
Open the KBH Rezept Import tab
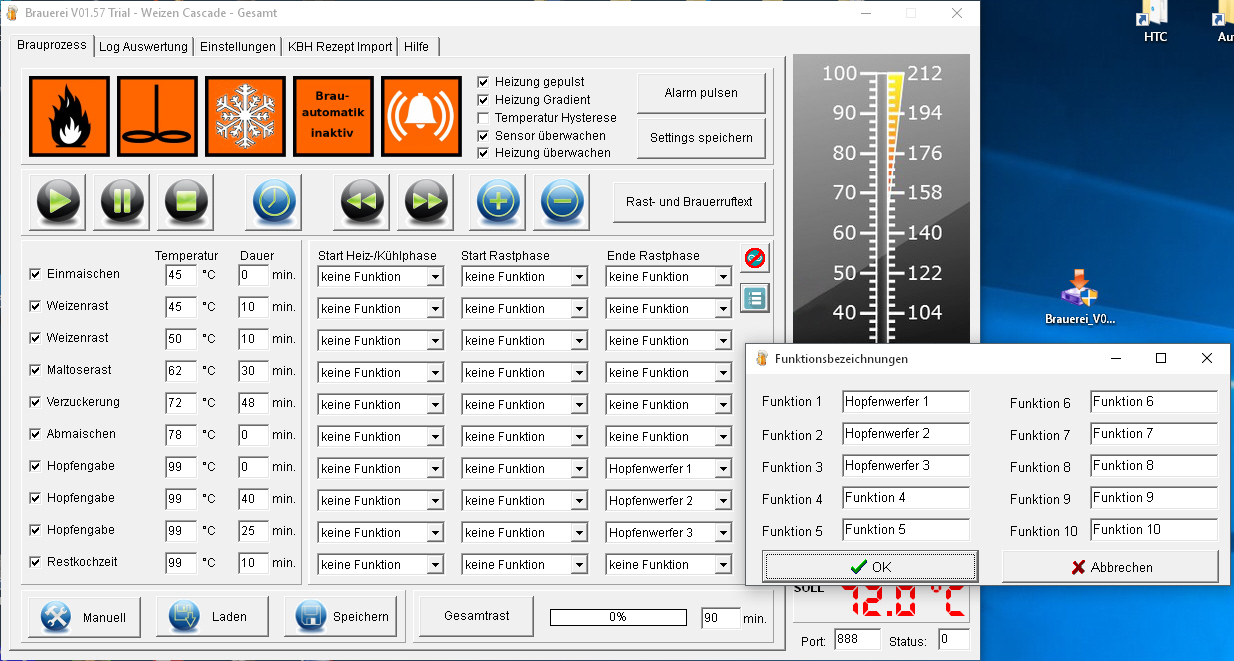[x=339, y=47]
